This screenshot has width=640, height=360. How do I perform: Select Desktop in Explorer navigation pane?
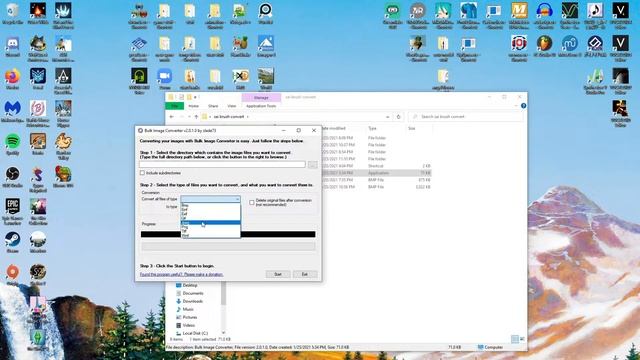coord(190,285)
